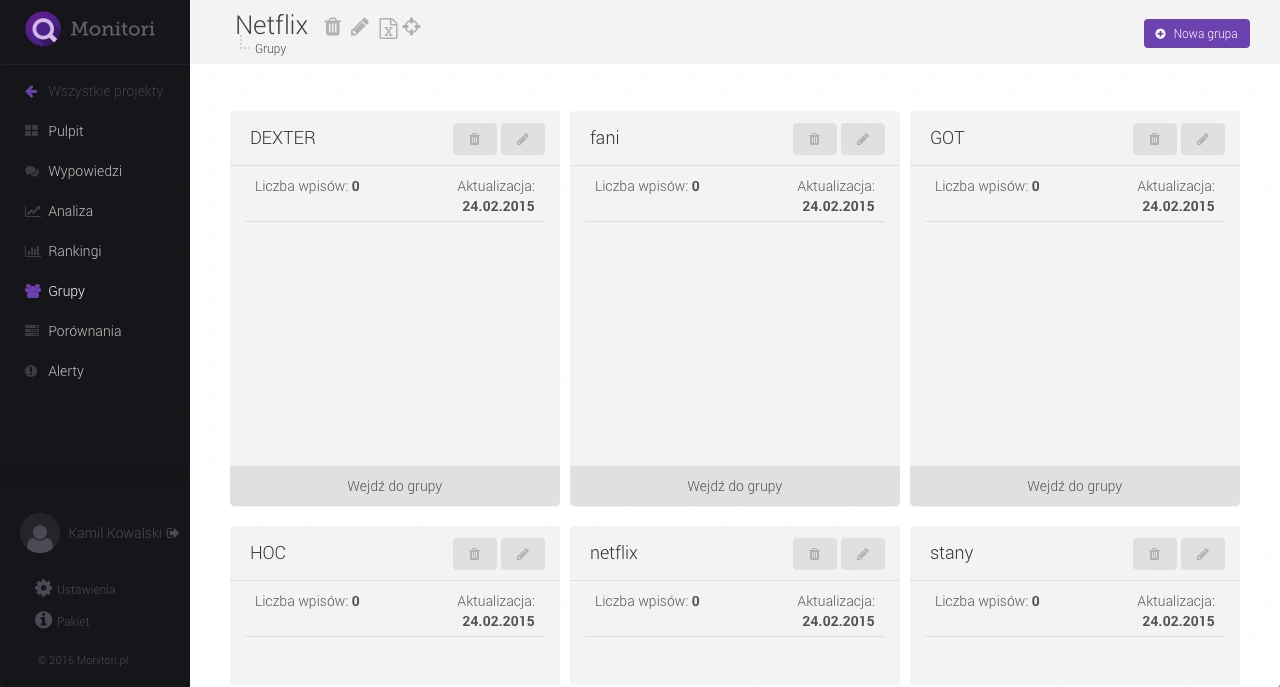Click the Monitori.pl copyright text
Viewport: 1280px width, 687px height.
[83, 660]
